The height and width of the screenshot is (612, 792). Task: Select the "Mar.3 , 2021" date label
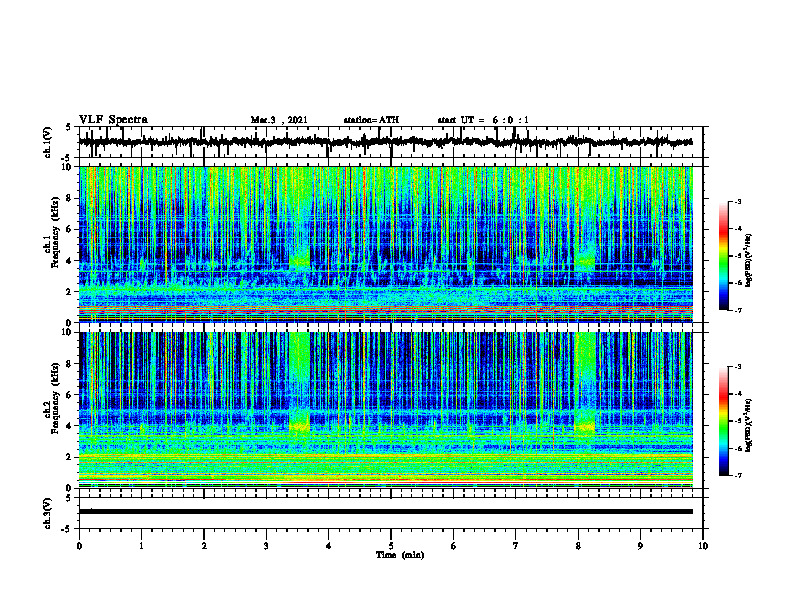coord(279,120)
